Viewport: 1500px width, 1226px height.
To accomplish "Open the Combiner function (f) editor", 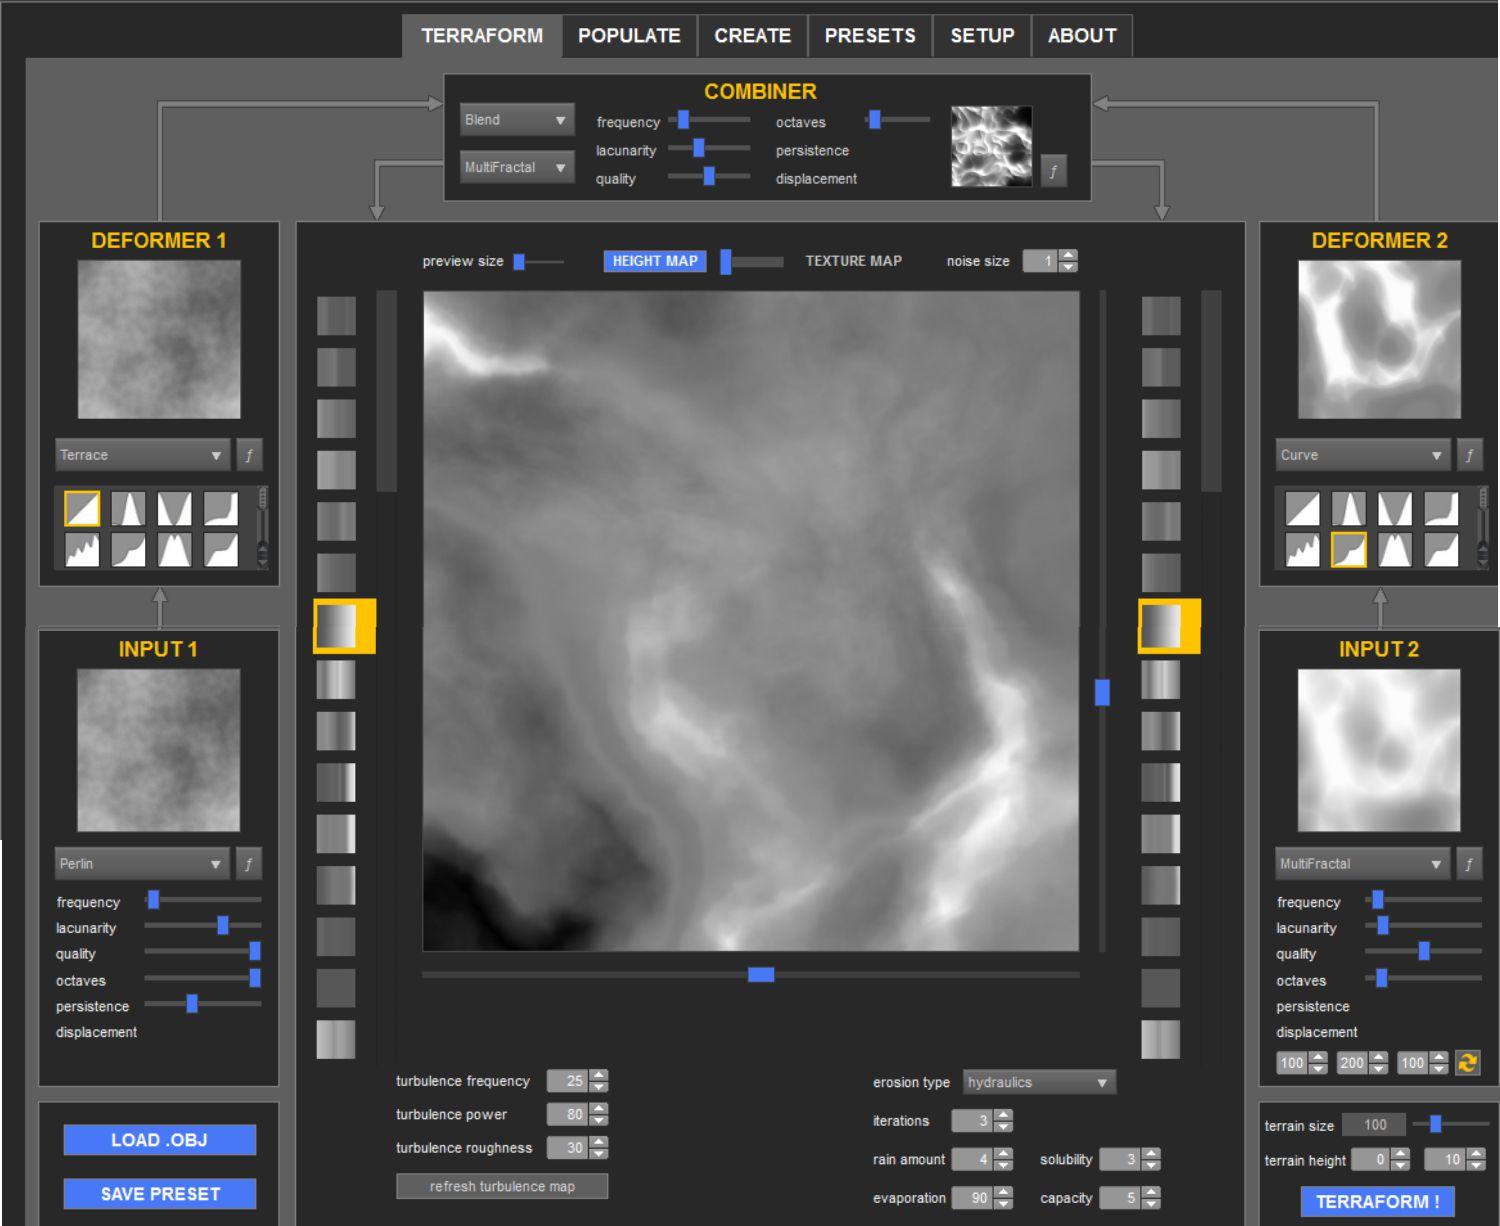I will pos(1053,171).
